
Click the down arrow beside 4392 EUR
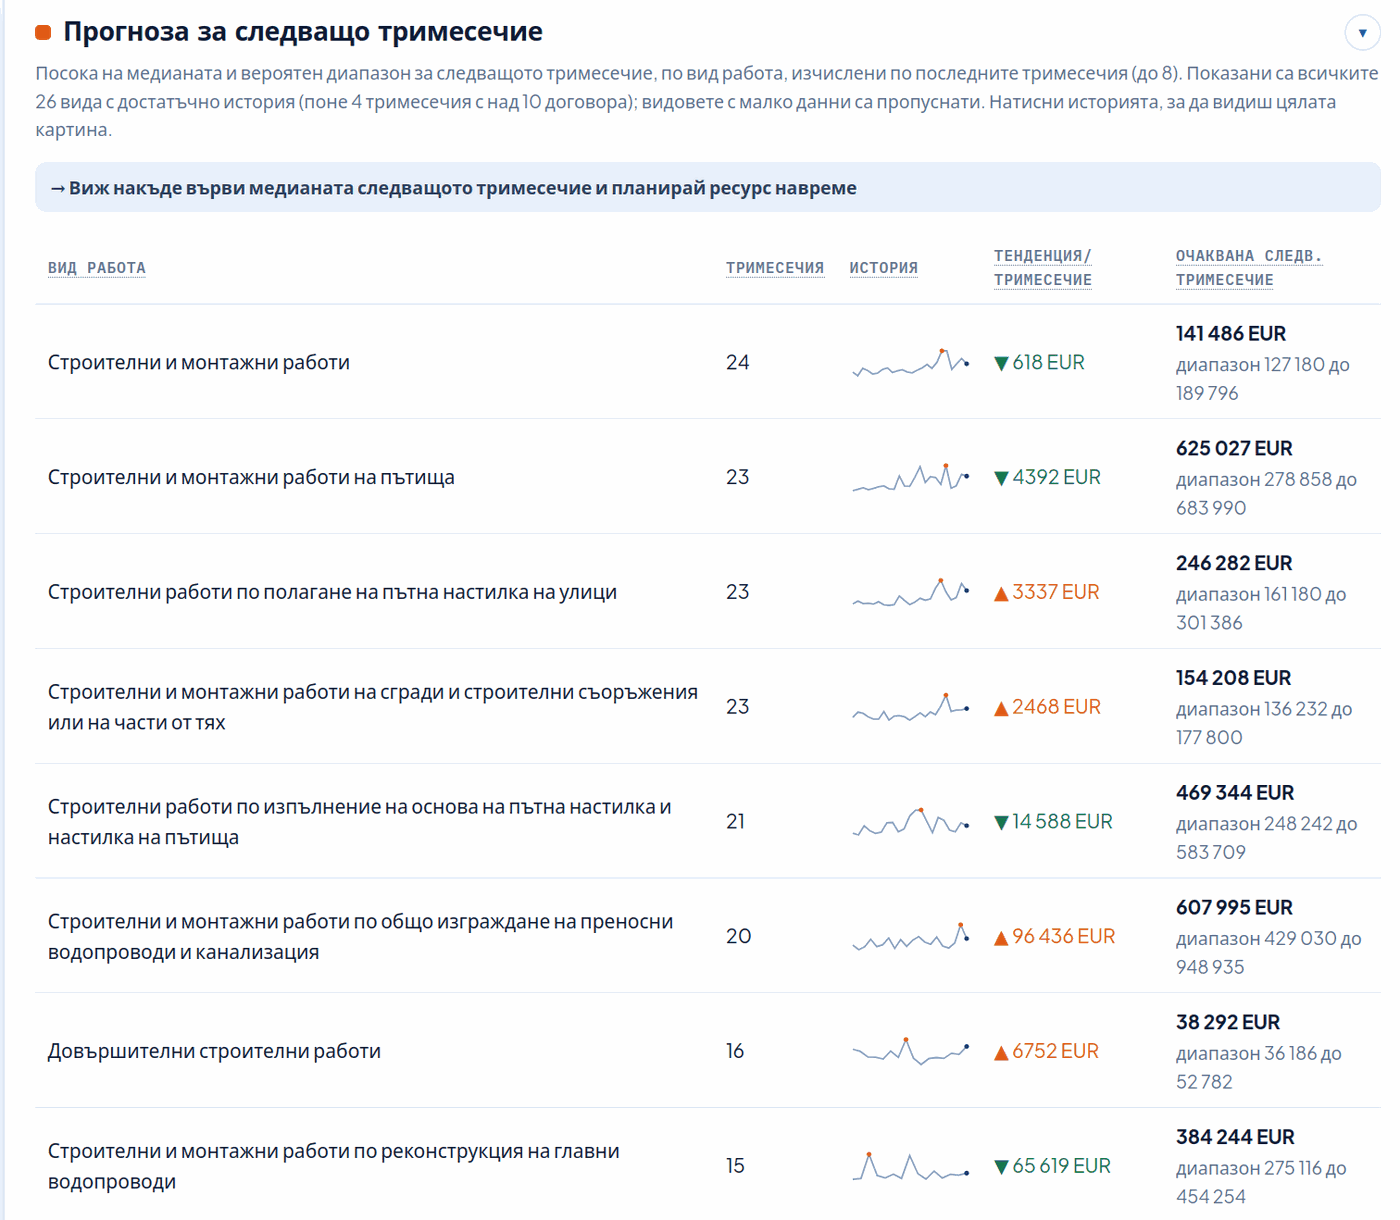pyautogui.click(x=1001, y=478)
